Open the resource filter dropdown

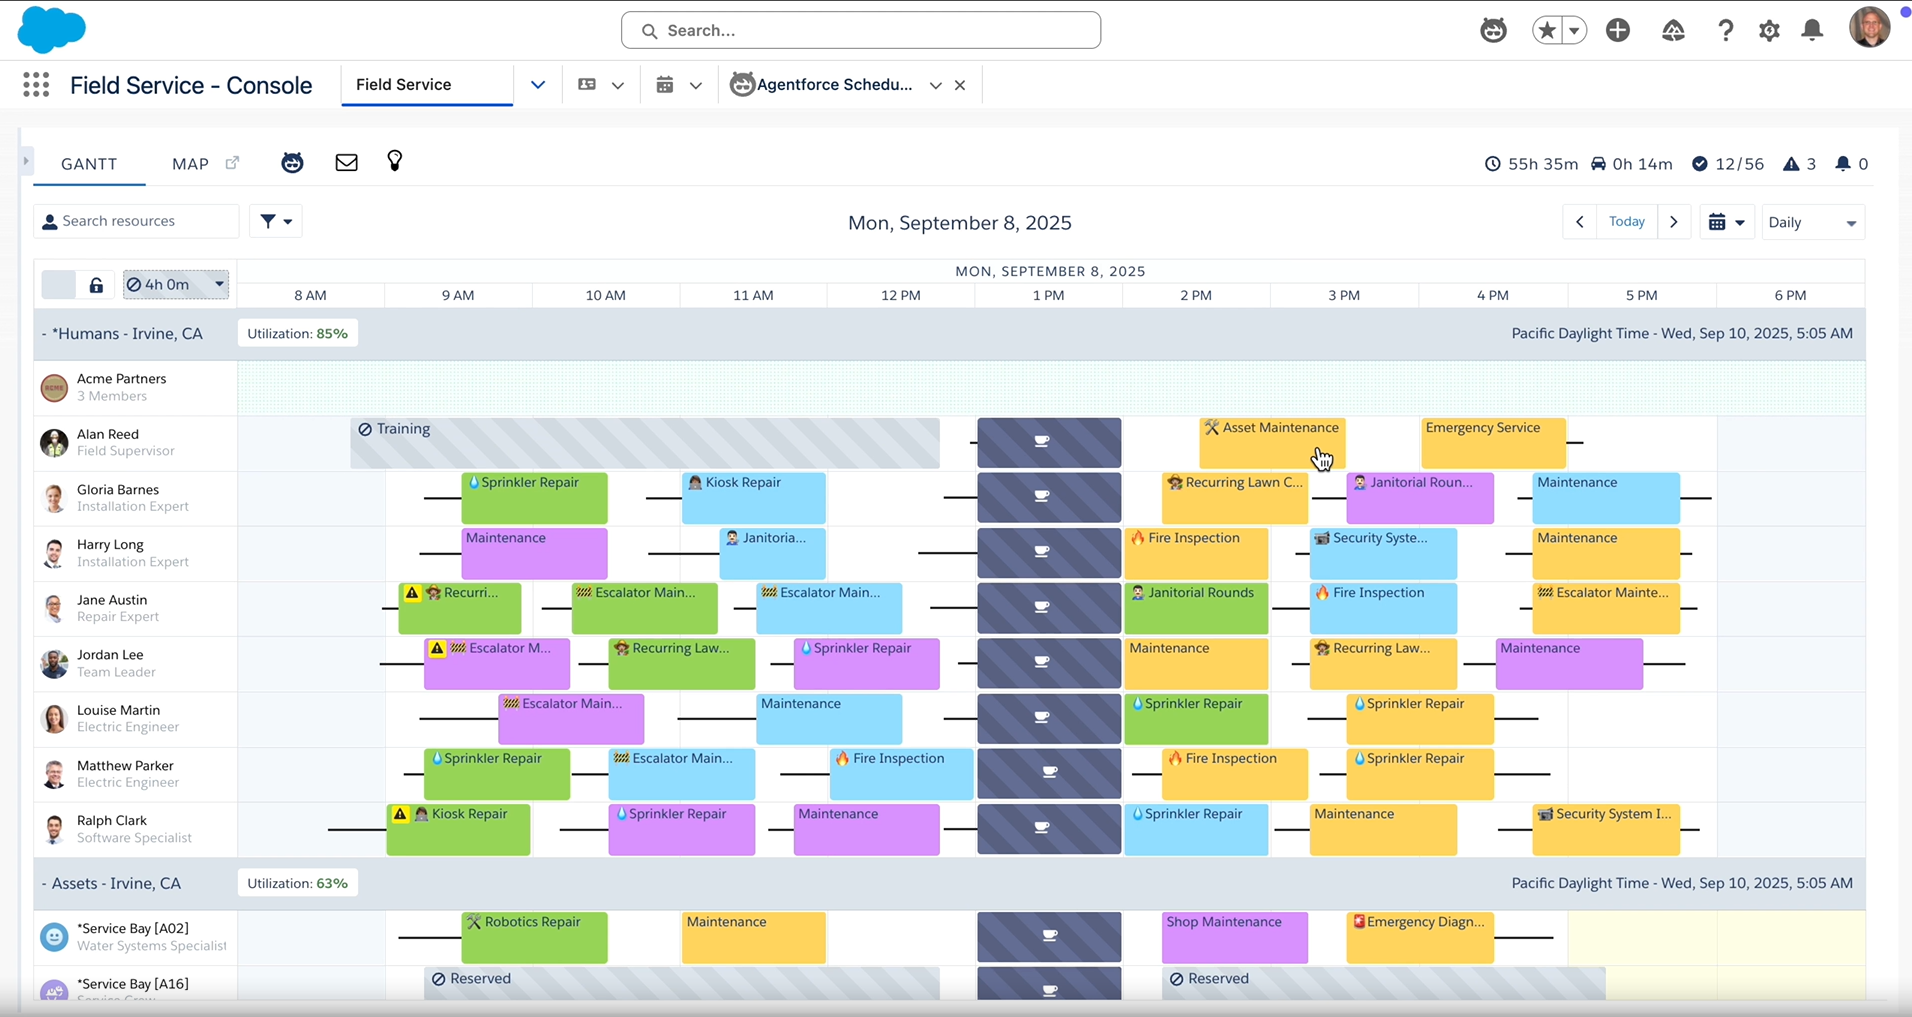click(276, 221)
